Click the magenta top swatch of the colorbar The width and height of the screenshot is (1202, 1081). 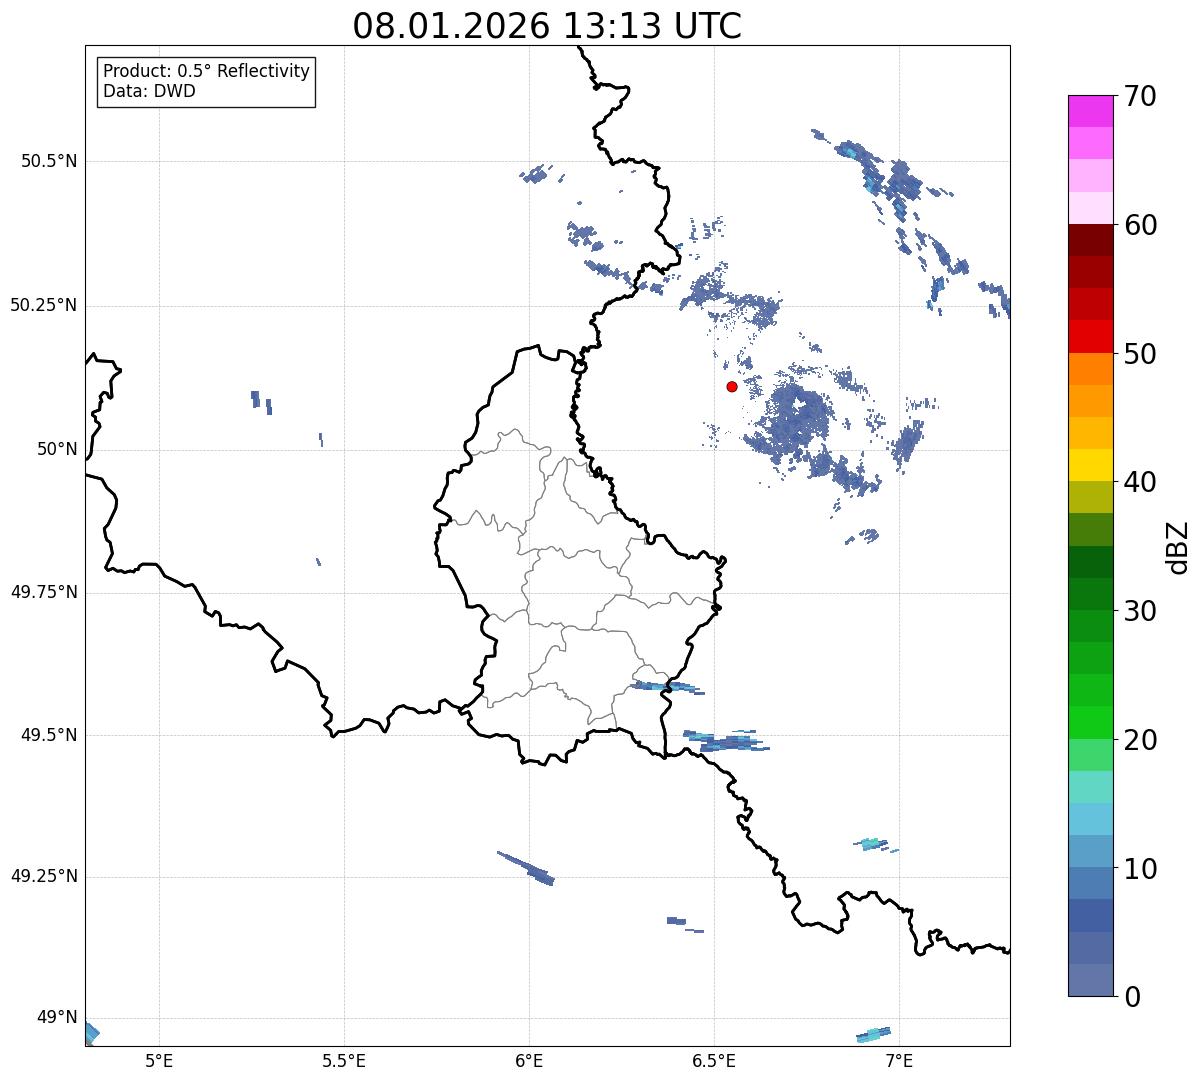(1090, 111)
